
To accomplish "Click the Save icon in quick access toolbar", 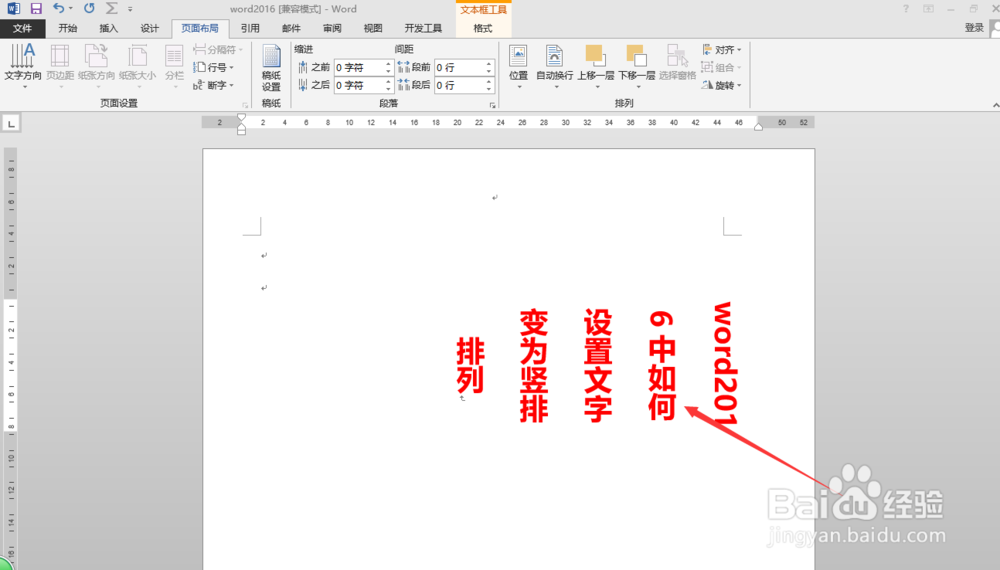I will (x=36, y=9).
